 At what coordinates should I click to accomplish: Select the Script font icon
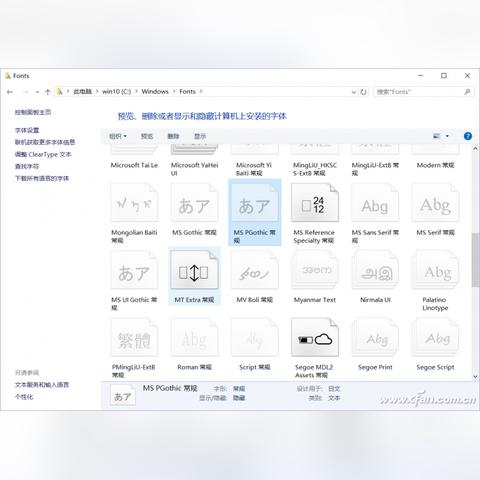tap(255, 337)
